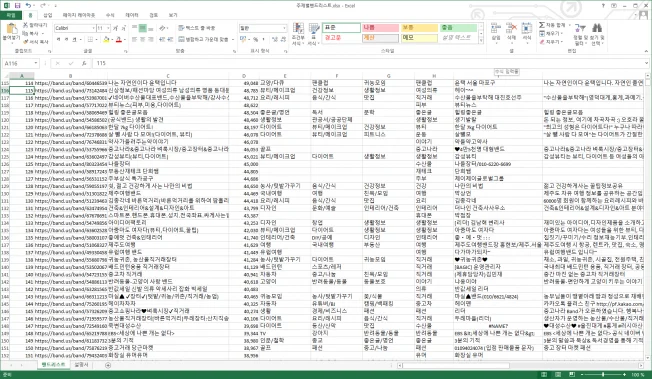Increase the font size

pos(116,28)
